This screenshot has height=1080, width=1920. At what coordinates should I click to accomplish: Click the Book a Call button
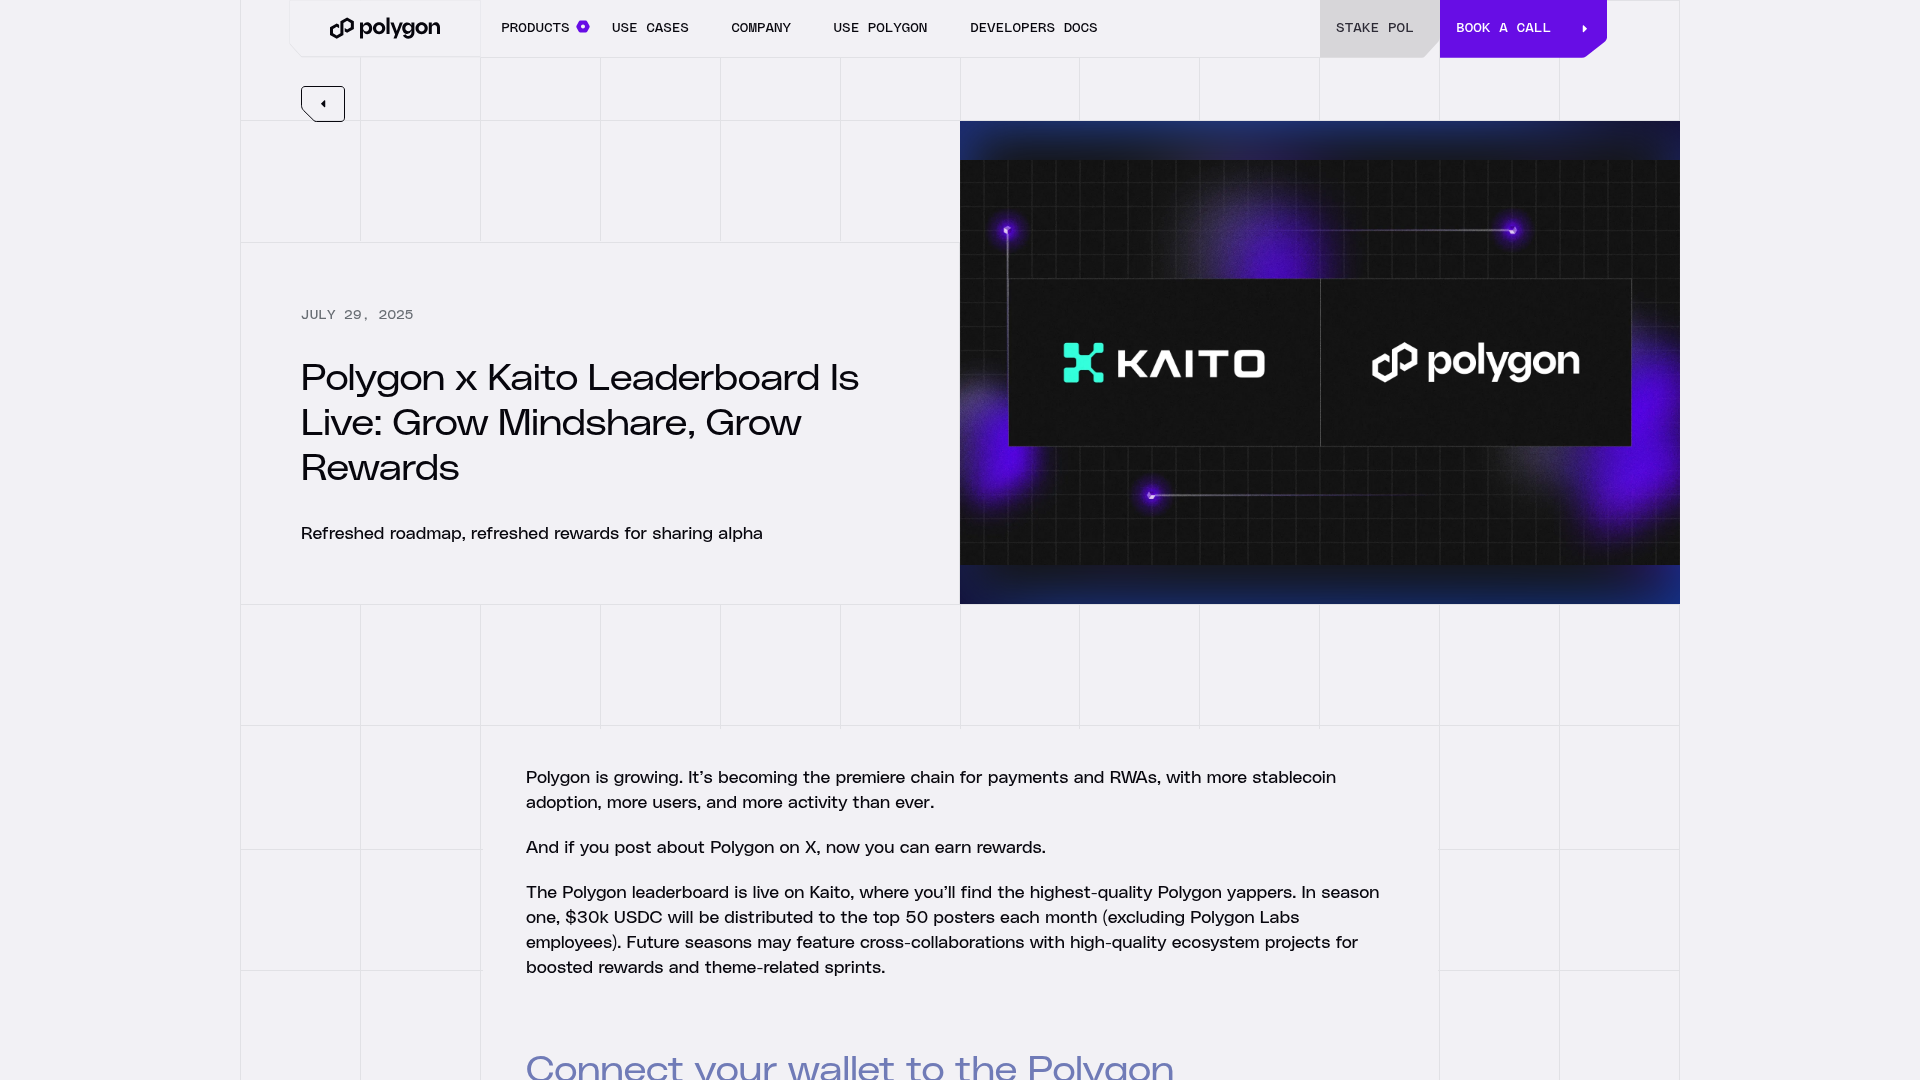click(1523, 28)
